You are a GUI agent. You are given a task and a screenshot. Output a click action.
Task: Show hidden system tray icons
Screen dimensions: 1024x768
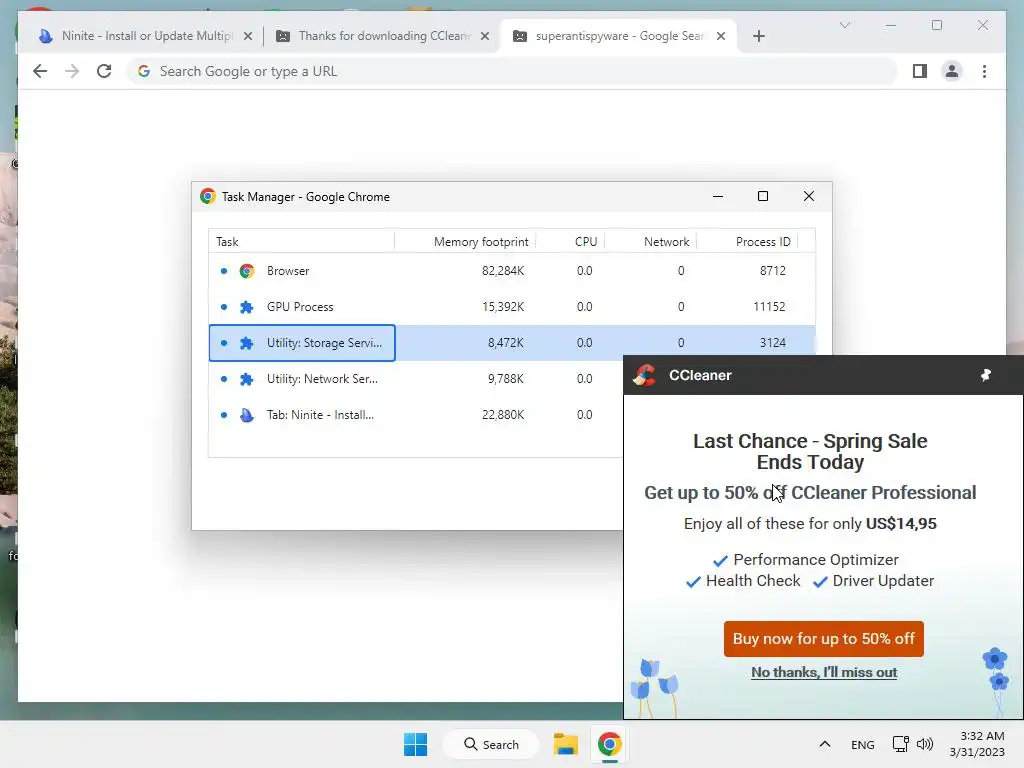coord(825,744)
